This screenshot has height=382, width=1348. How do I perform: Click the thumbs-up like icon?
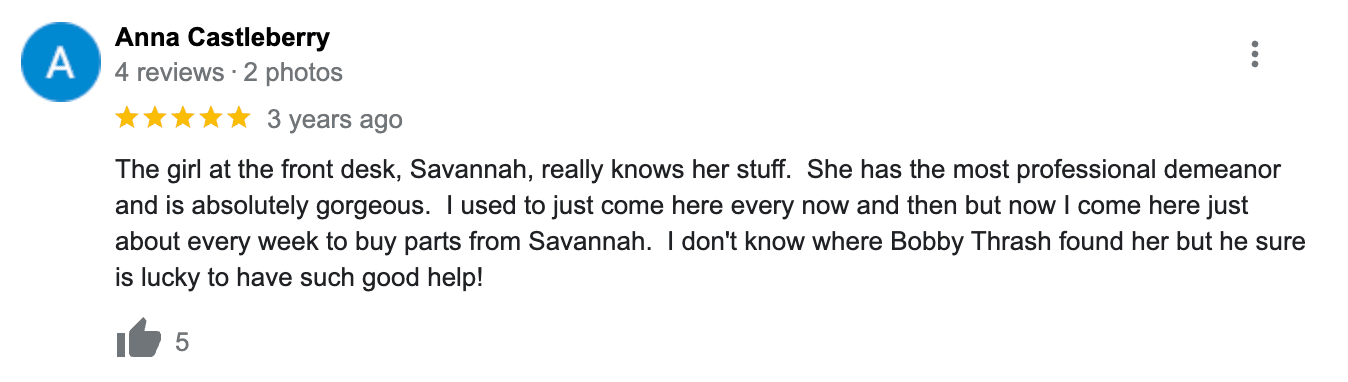(138, 340)
